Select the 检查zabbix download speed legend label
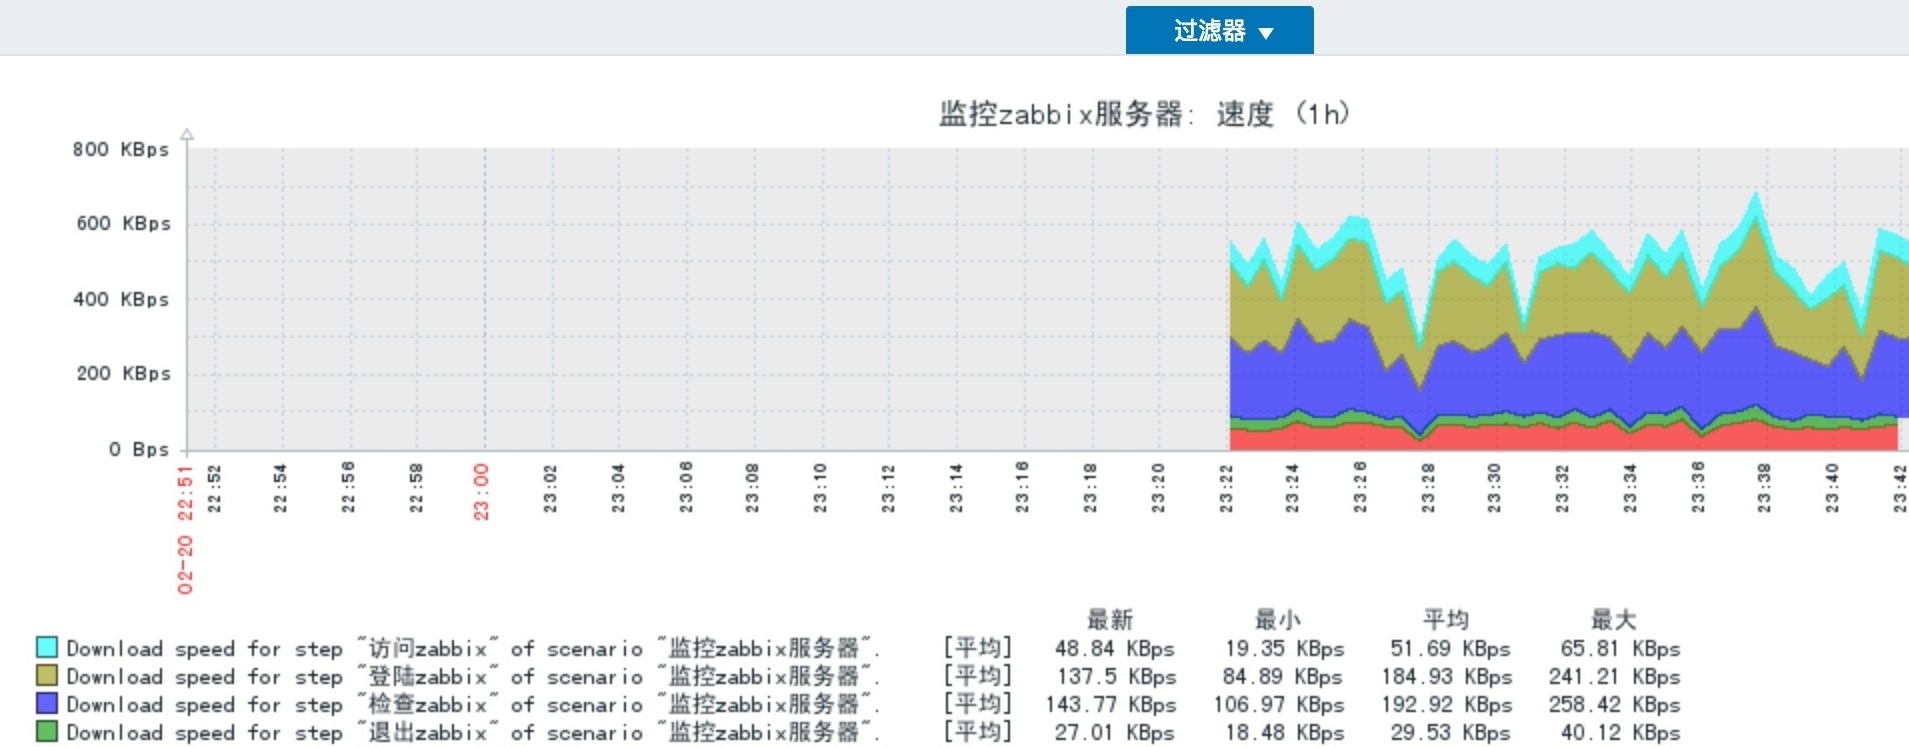 473,704
